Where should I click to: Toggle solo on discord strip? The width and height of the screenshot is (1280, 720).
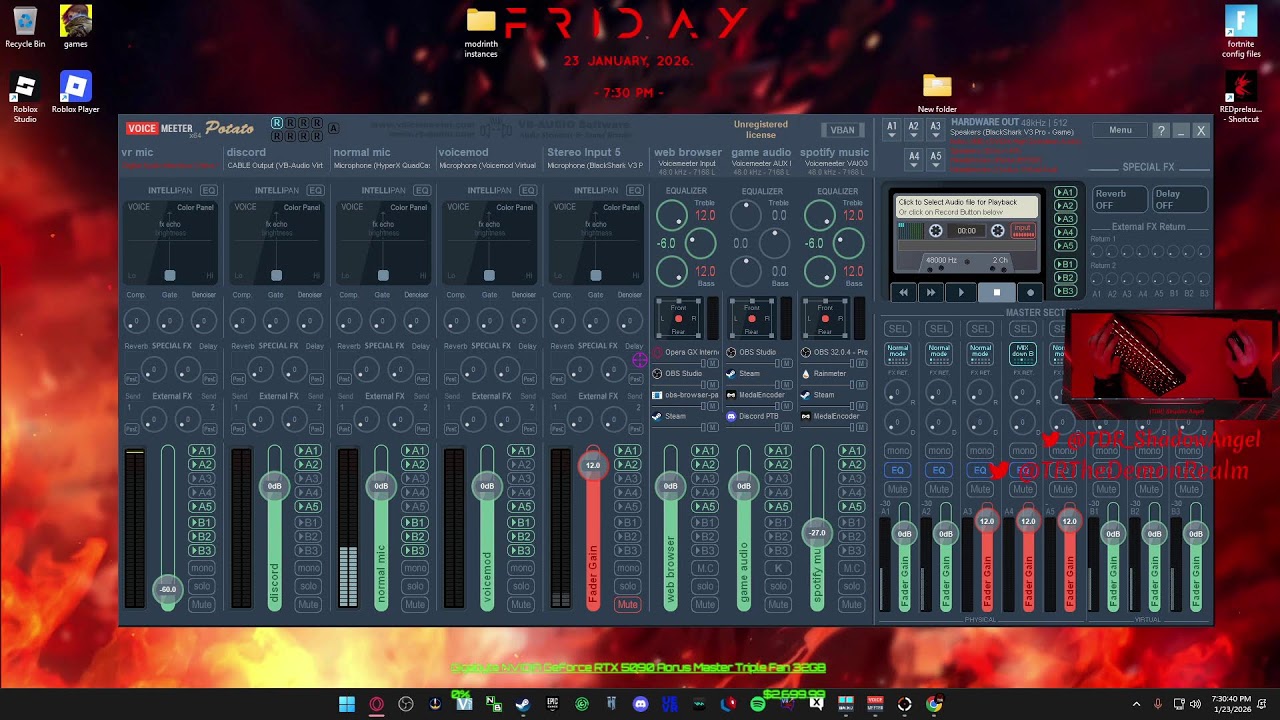(x=308, y=586)
